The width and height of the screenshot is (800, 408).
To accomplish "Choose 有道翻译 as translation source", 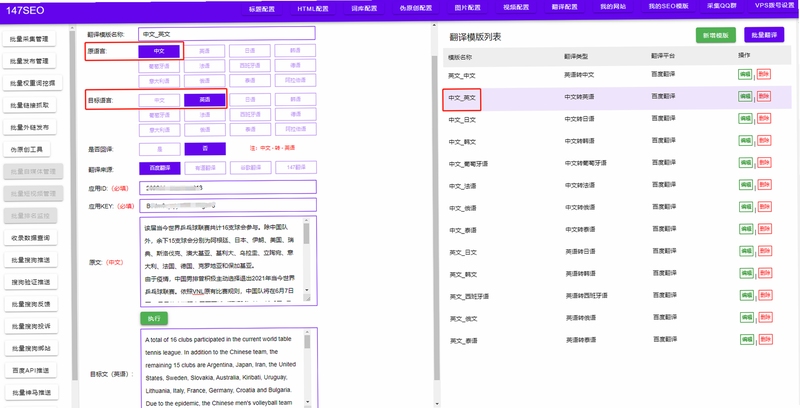I will click(205, 168).
